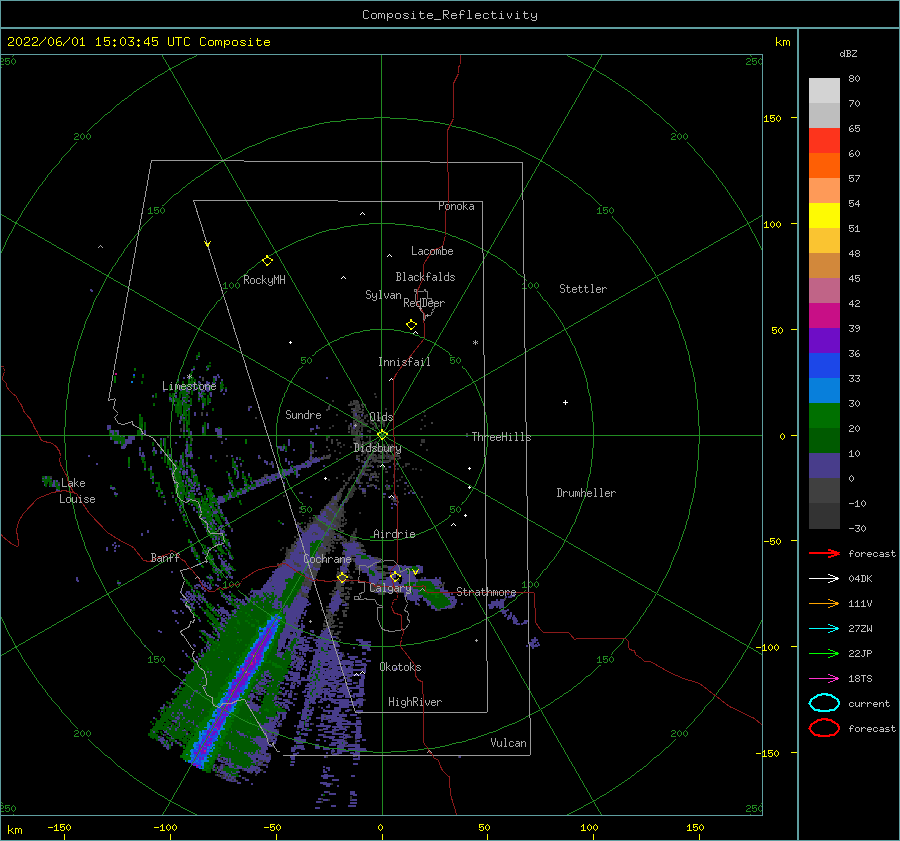Select the ThreeHills label
This screenshot has height=841, width=900.
pos(501,437)
